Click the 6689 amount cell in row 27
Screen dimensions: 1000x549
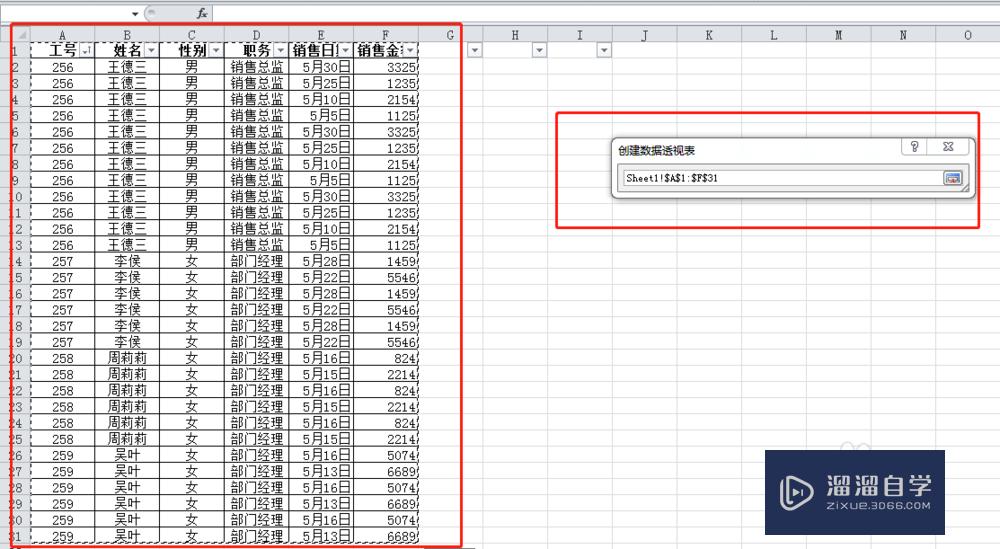point(386,471)
